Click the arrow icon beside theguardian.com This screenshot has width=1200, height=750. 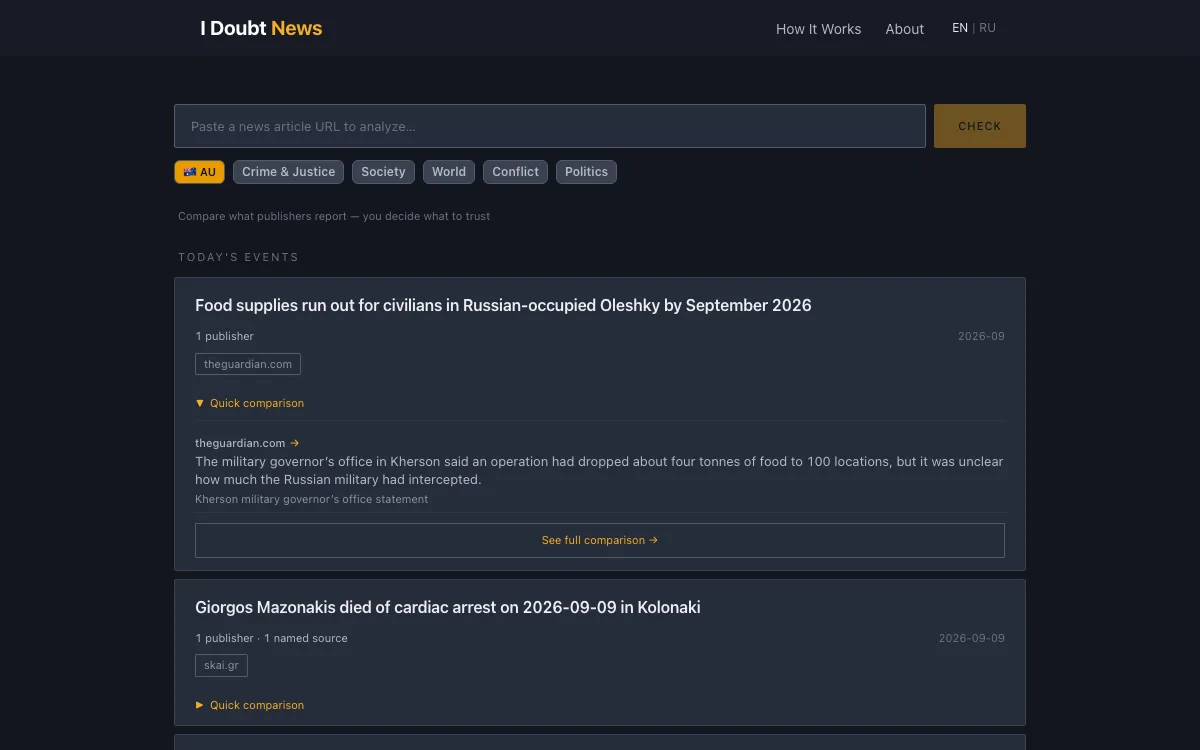[x=295, y=443]
